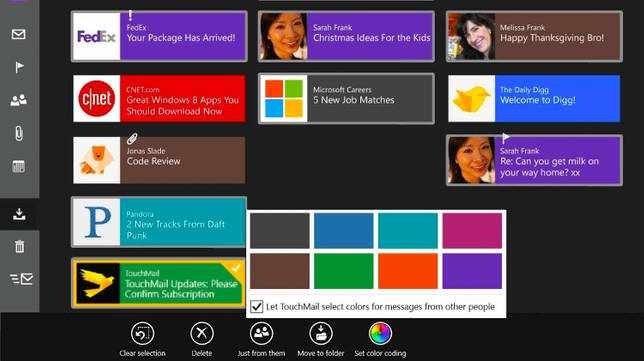Click the Microsoft logo on Careers message
644x361 pixels.
click(x=284, y=99)
